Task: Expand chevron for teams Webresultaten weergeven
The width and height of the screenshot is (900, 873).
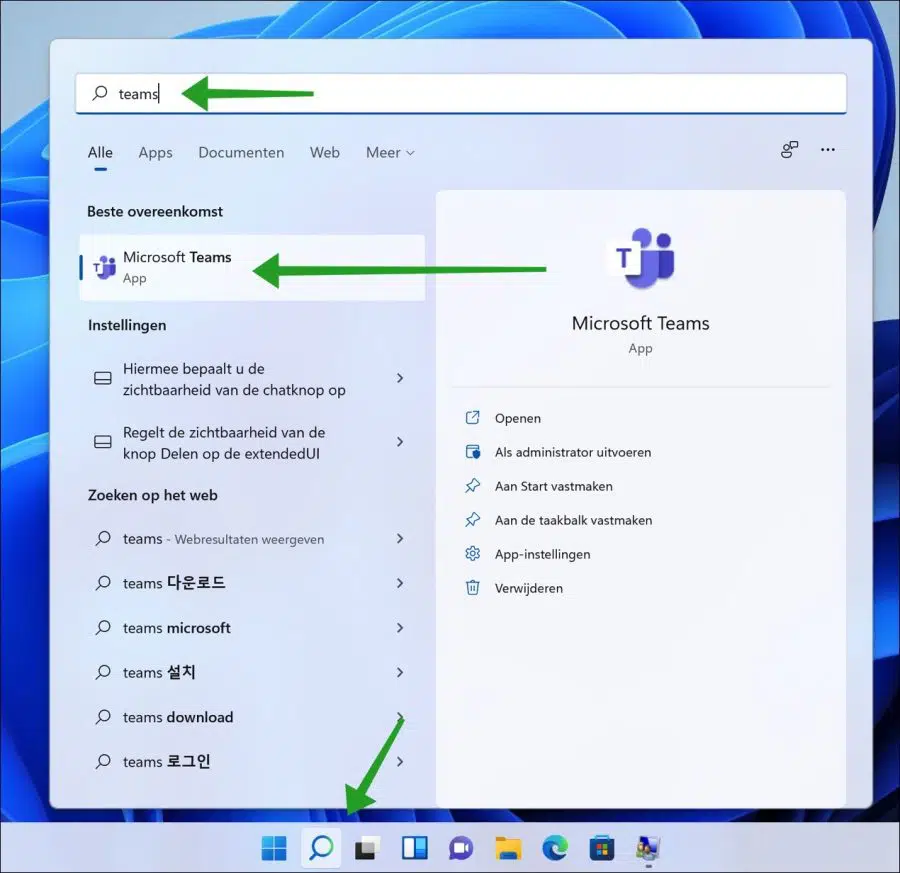Action: pyautogui.click(x=400, y=538)
